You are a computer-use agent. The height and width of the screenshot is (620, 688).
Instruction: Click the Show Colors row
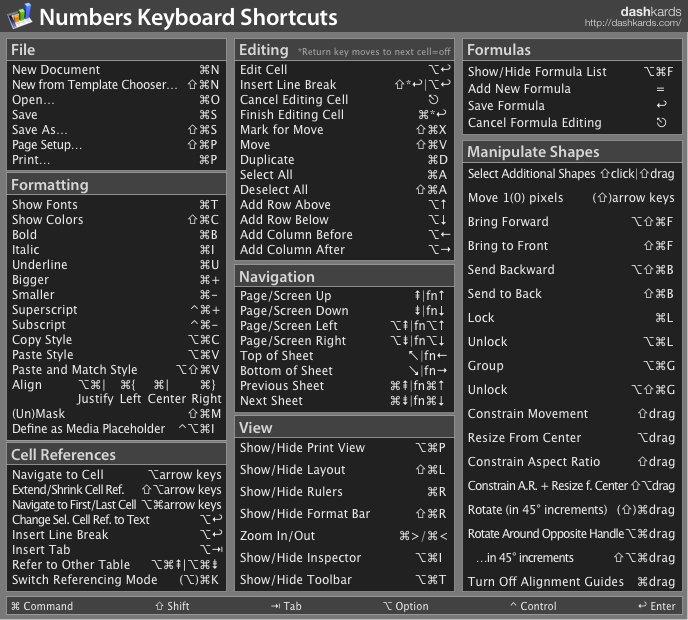(116, 220)
